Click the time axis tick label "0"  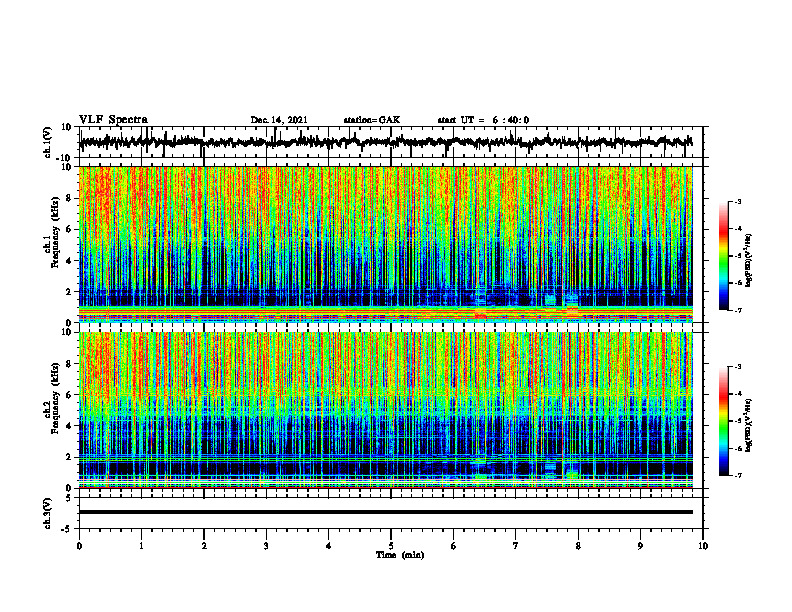pyautogui.click(x=79, y=546)
